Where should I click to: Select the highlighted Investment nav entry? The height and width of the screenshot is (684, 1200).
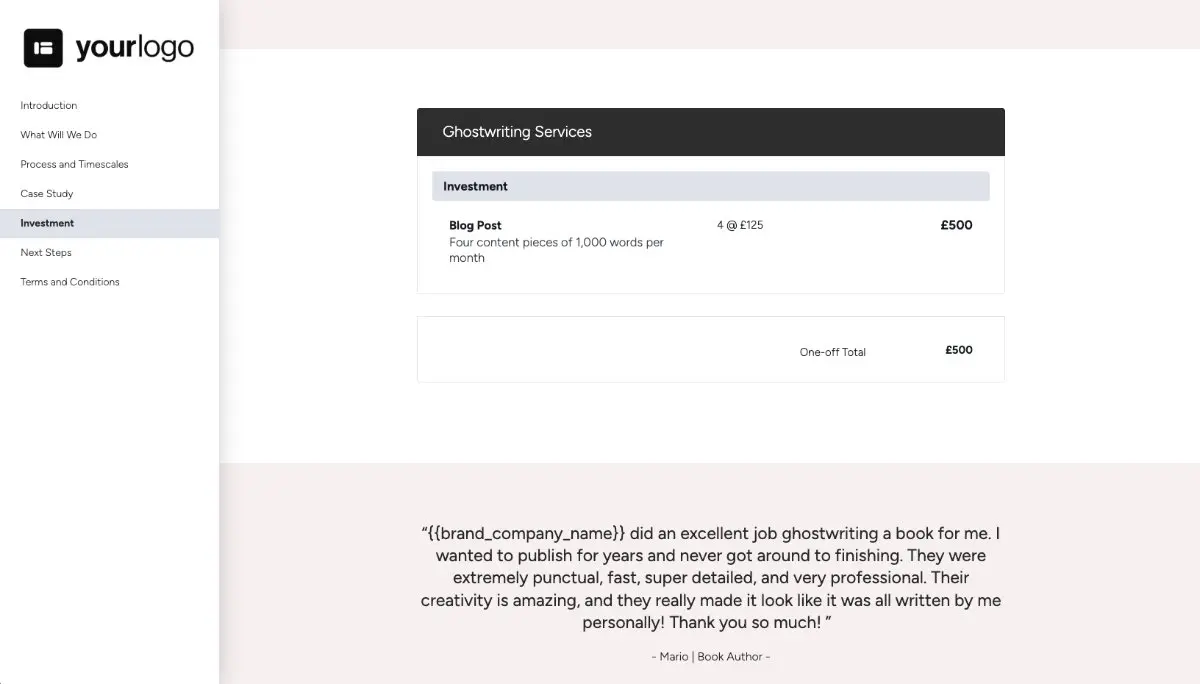(45, 222)
